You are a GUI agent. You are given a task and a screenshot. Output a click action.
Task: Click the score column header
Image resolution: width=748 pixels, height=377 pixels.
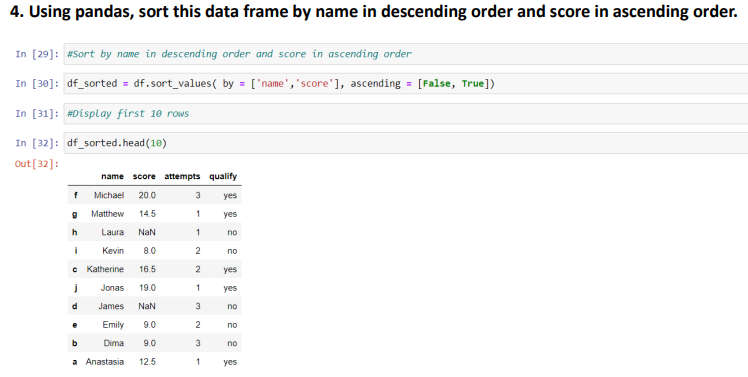pyautogui.click(x=144, y=176)
